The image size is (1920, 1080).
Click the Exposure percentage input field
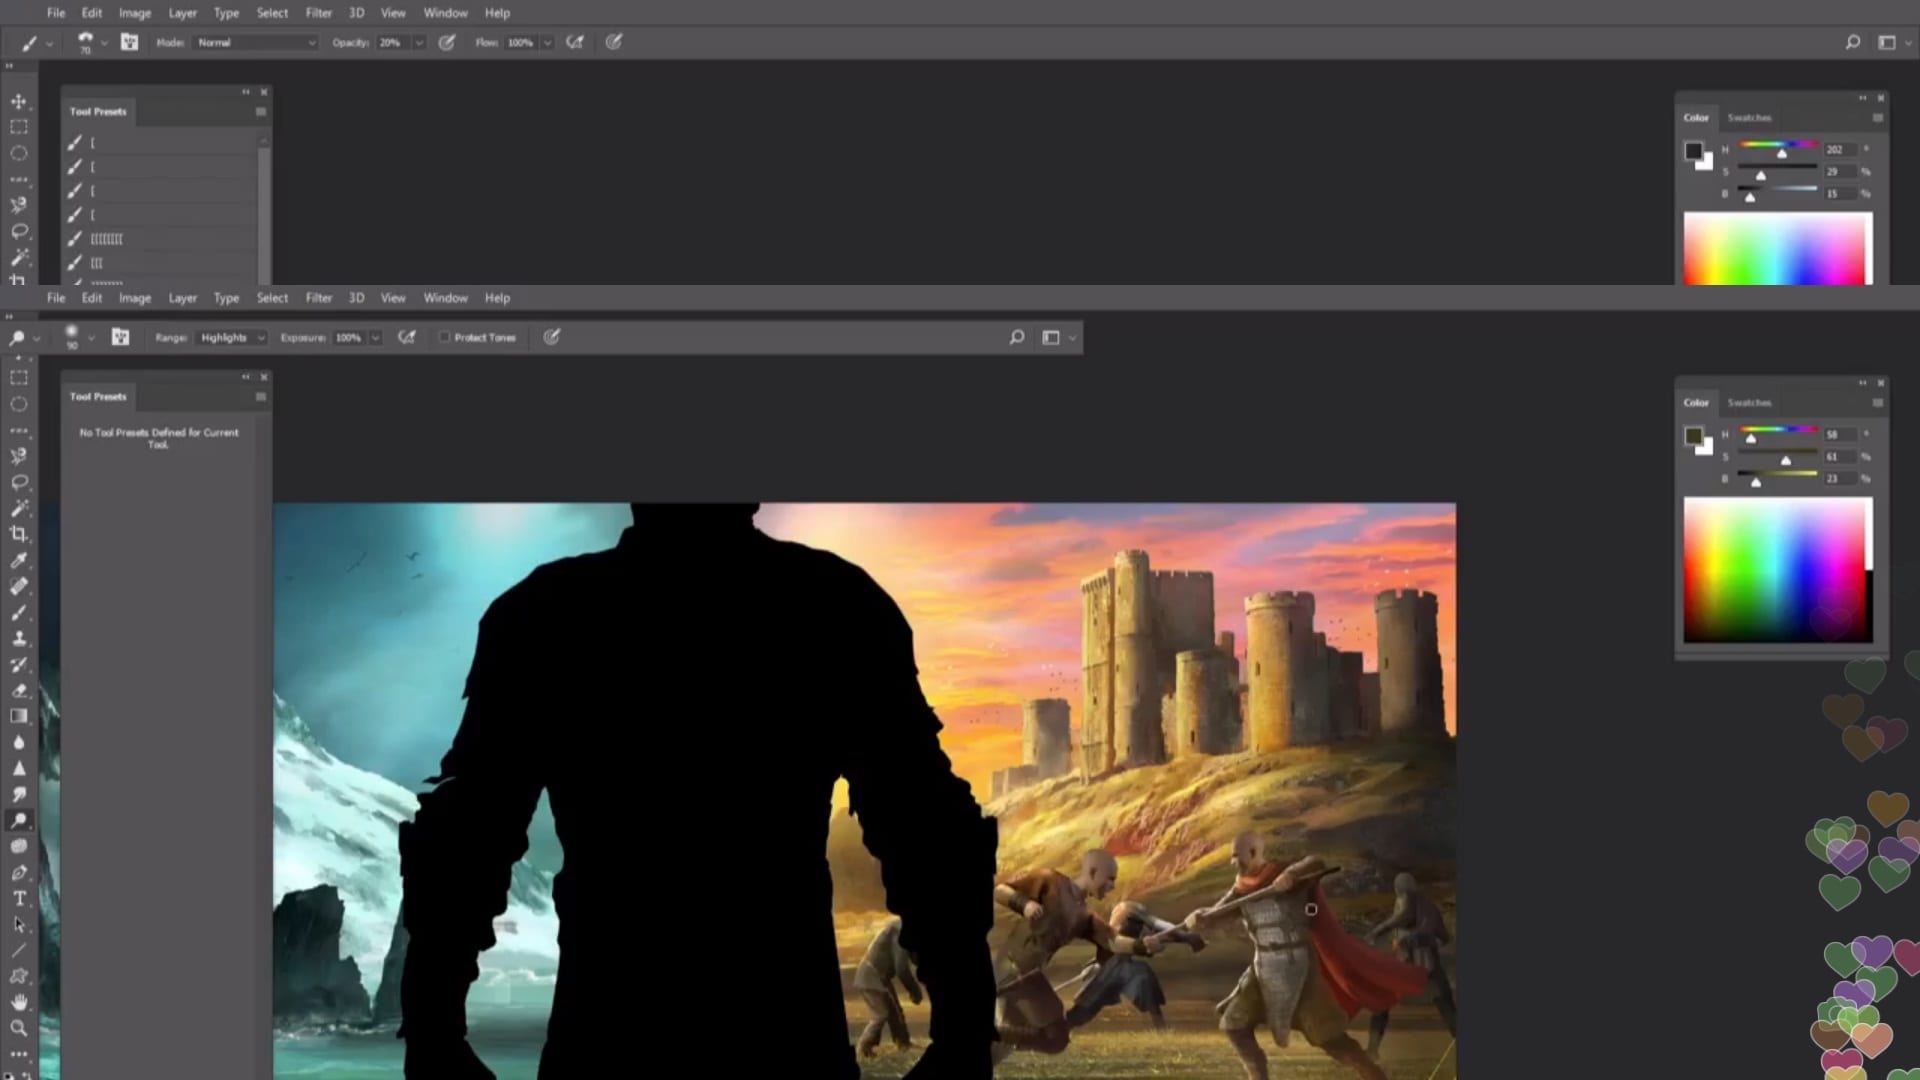pos(348,337)
